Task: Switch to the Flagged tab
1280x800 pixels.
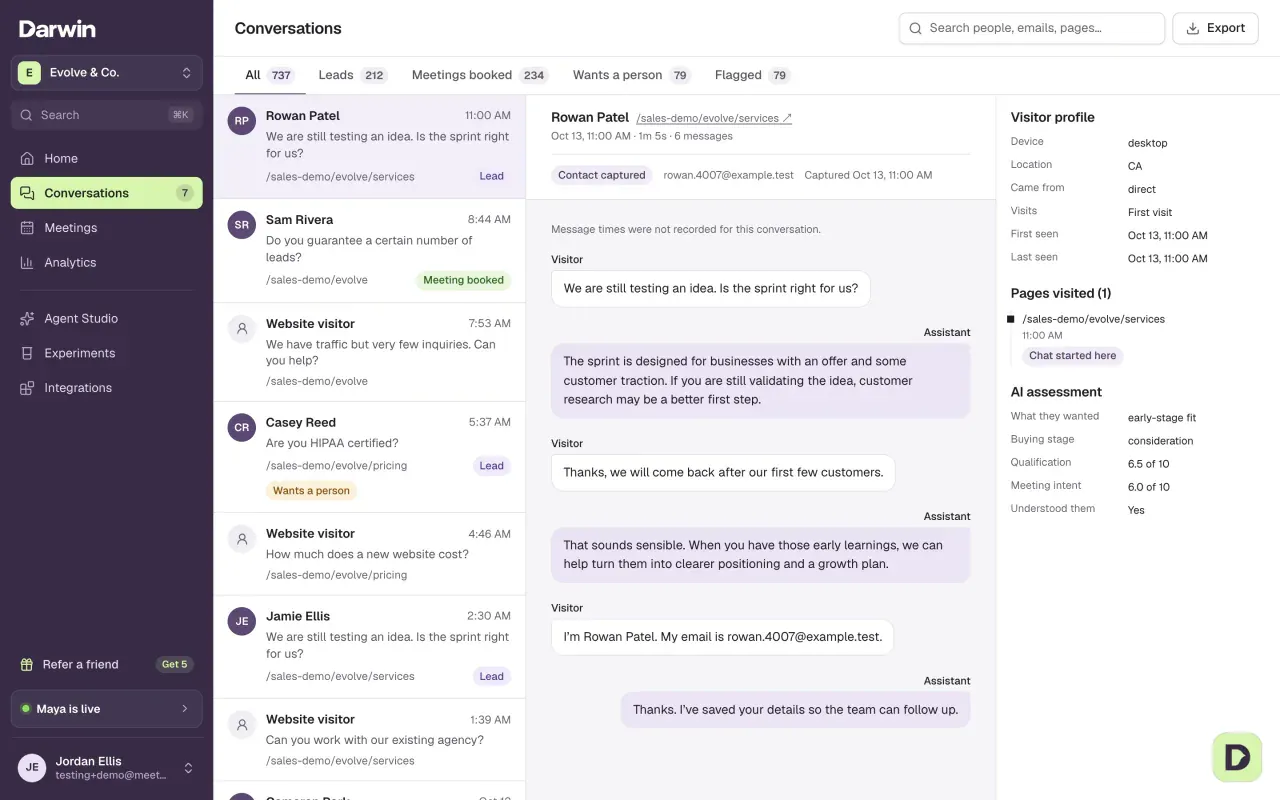Action: (x=753, y=75)
